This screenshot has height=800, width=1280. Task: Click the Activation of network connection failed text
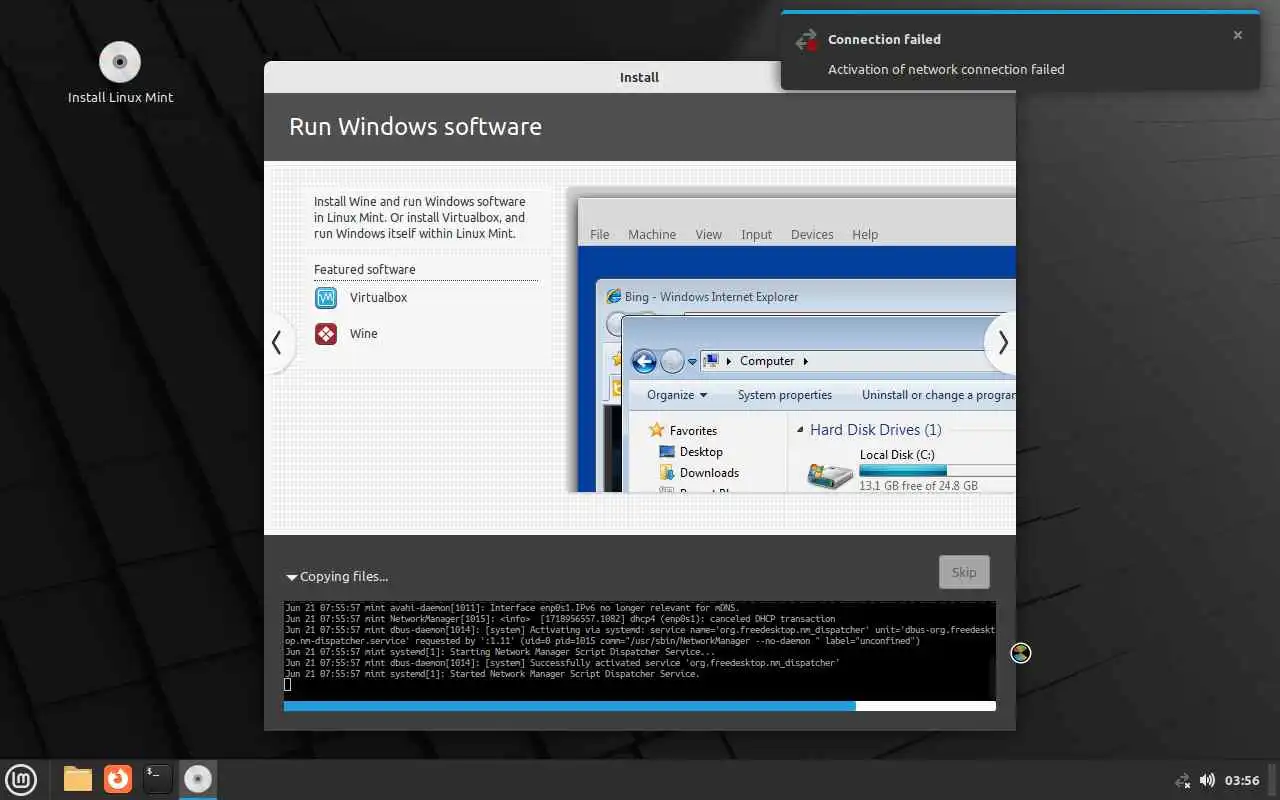tap(946, 70)
